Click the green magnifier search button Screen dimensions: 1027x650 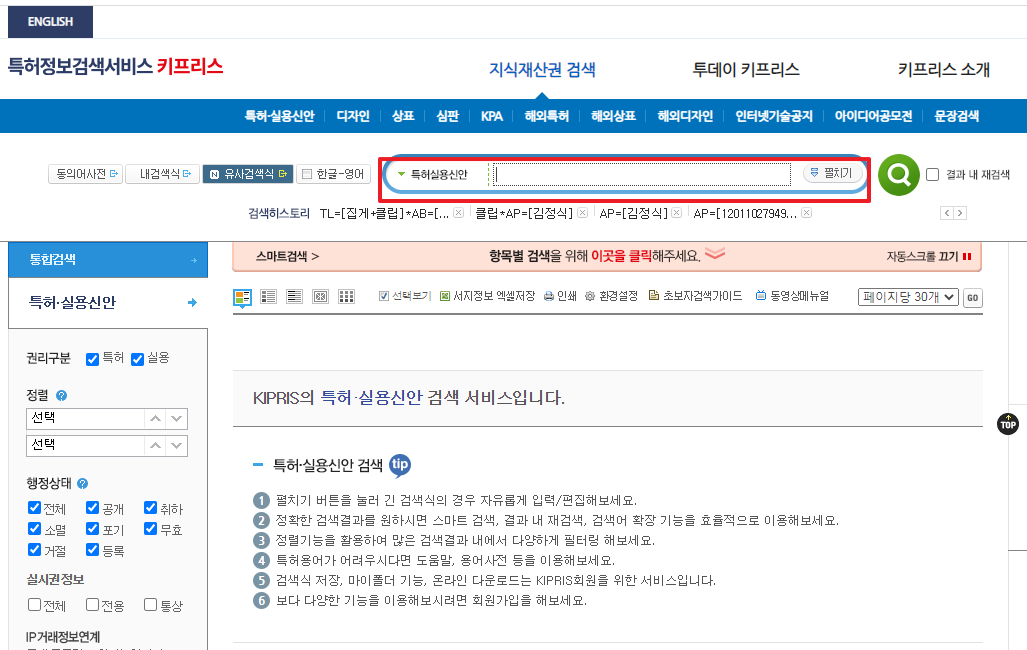tap(899, 175)
